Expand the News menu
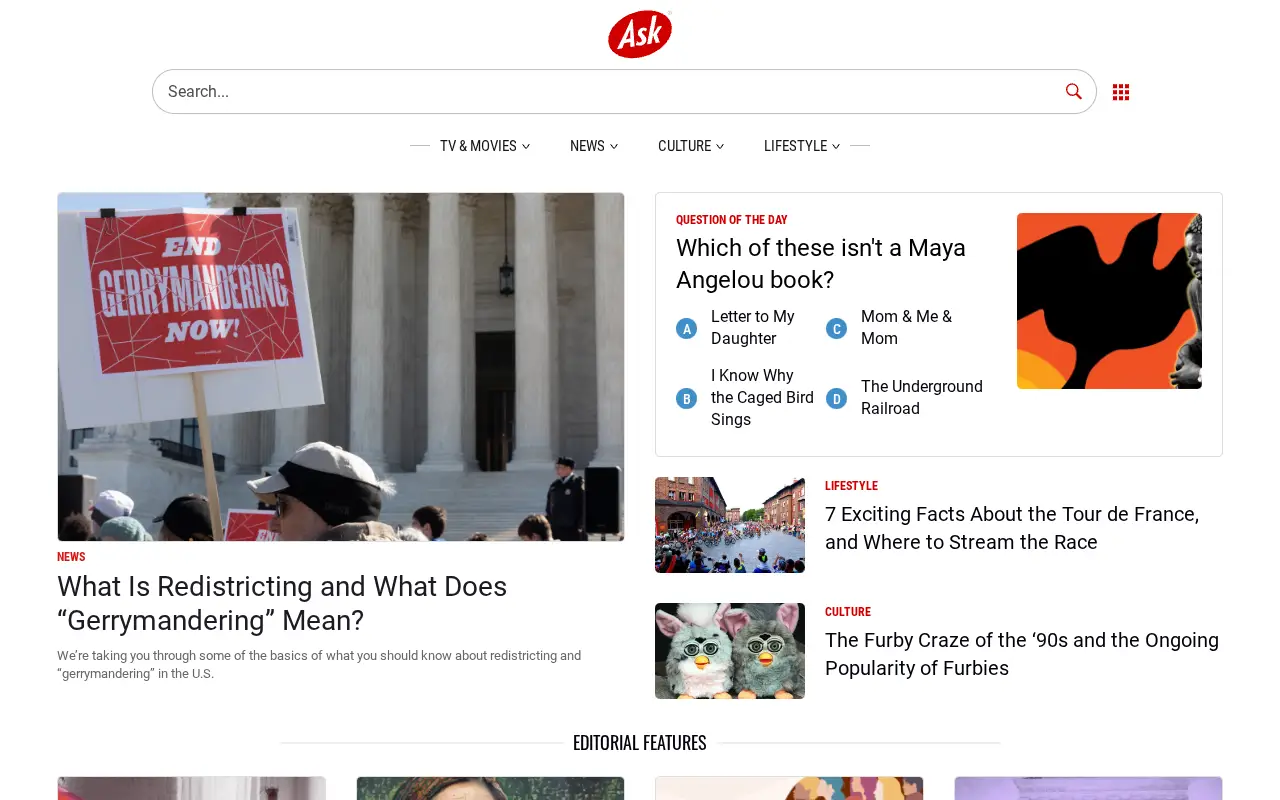The height and width of the screenshot is (800, 1280). tap(594, 146)
